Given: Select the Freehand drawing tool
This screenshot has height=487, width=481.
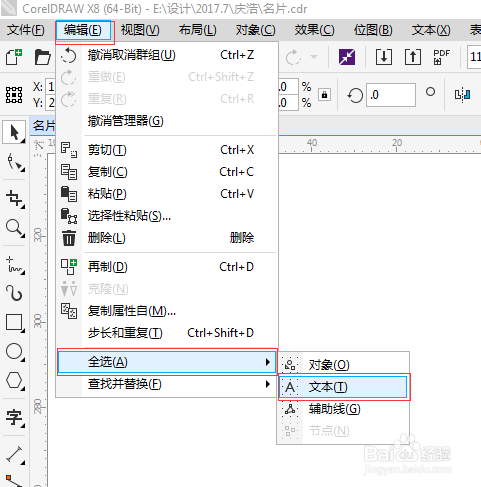Looking at the screenshot, I should (15, 265).
